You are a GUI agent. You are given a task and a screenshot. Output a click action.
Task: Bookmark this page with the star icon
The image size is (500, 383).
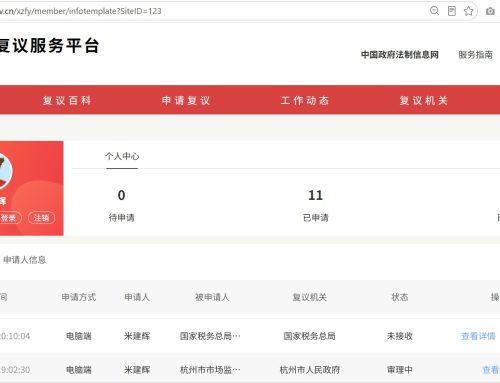point(469,11)
